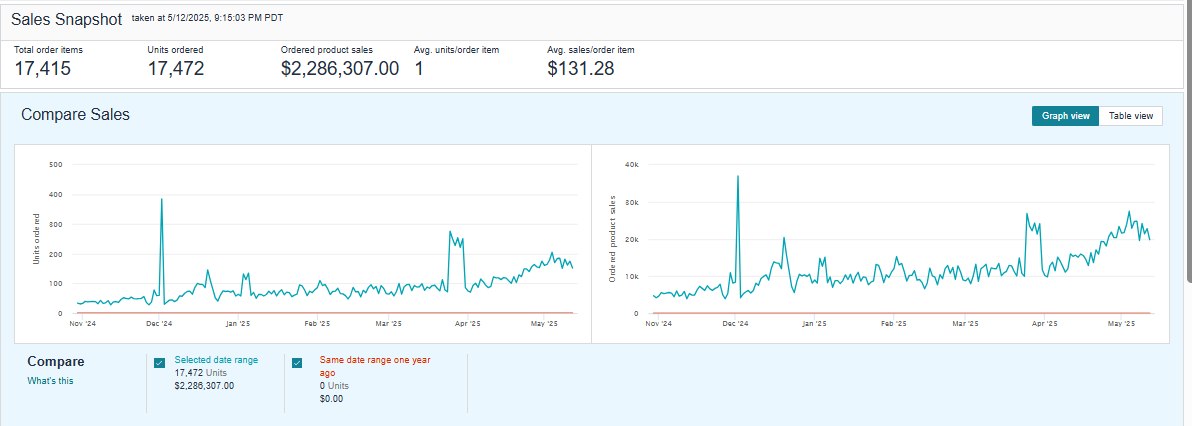Viewport: 1192px width, 426px height.
Task: Switch to Graph view
Action: (x=1065, y=116)
